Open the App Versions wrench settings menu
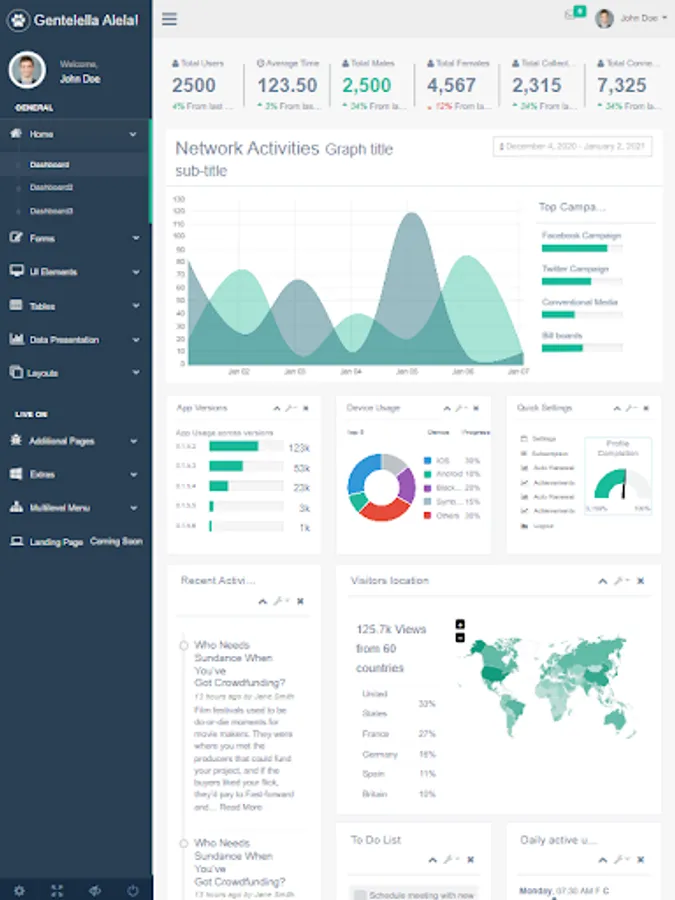Viewport: 675px width, 900px height. 291,408
